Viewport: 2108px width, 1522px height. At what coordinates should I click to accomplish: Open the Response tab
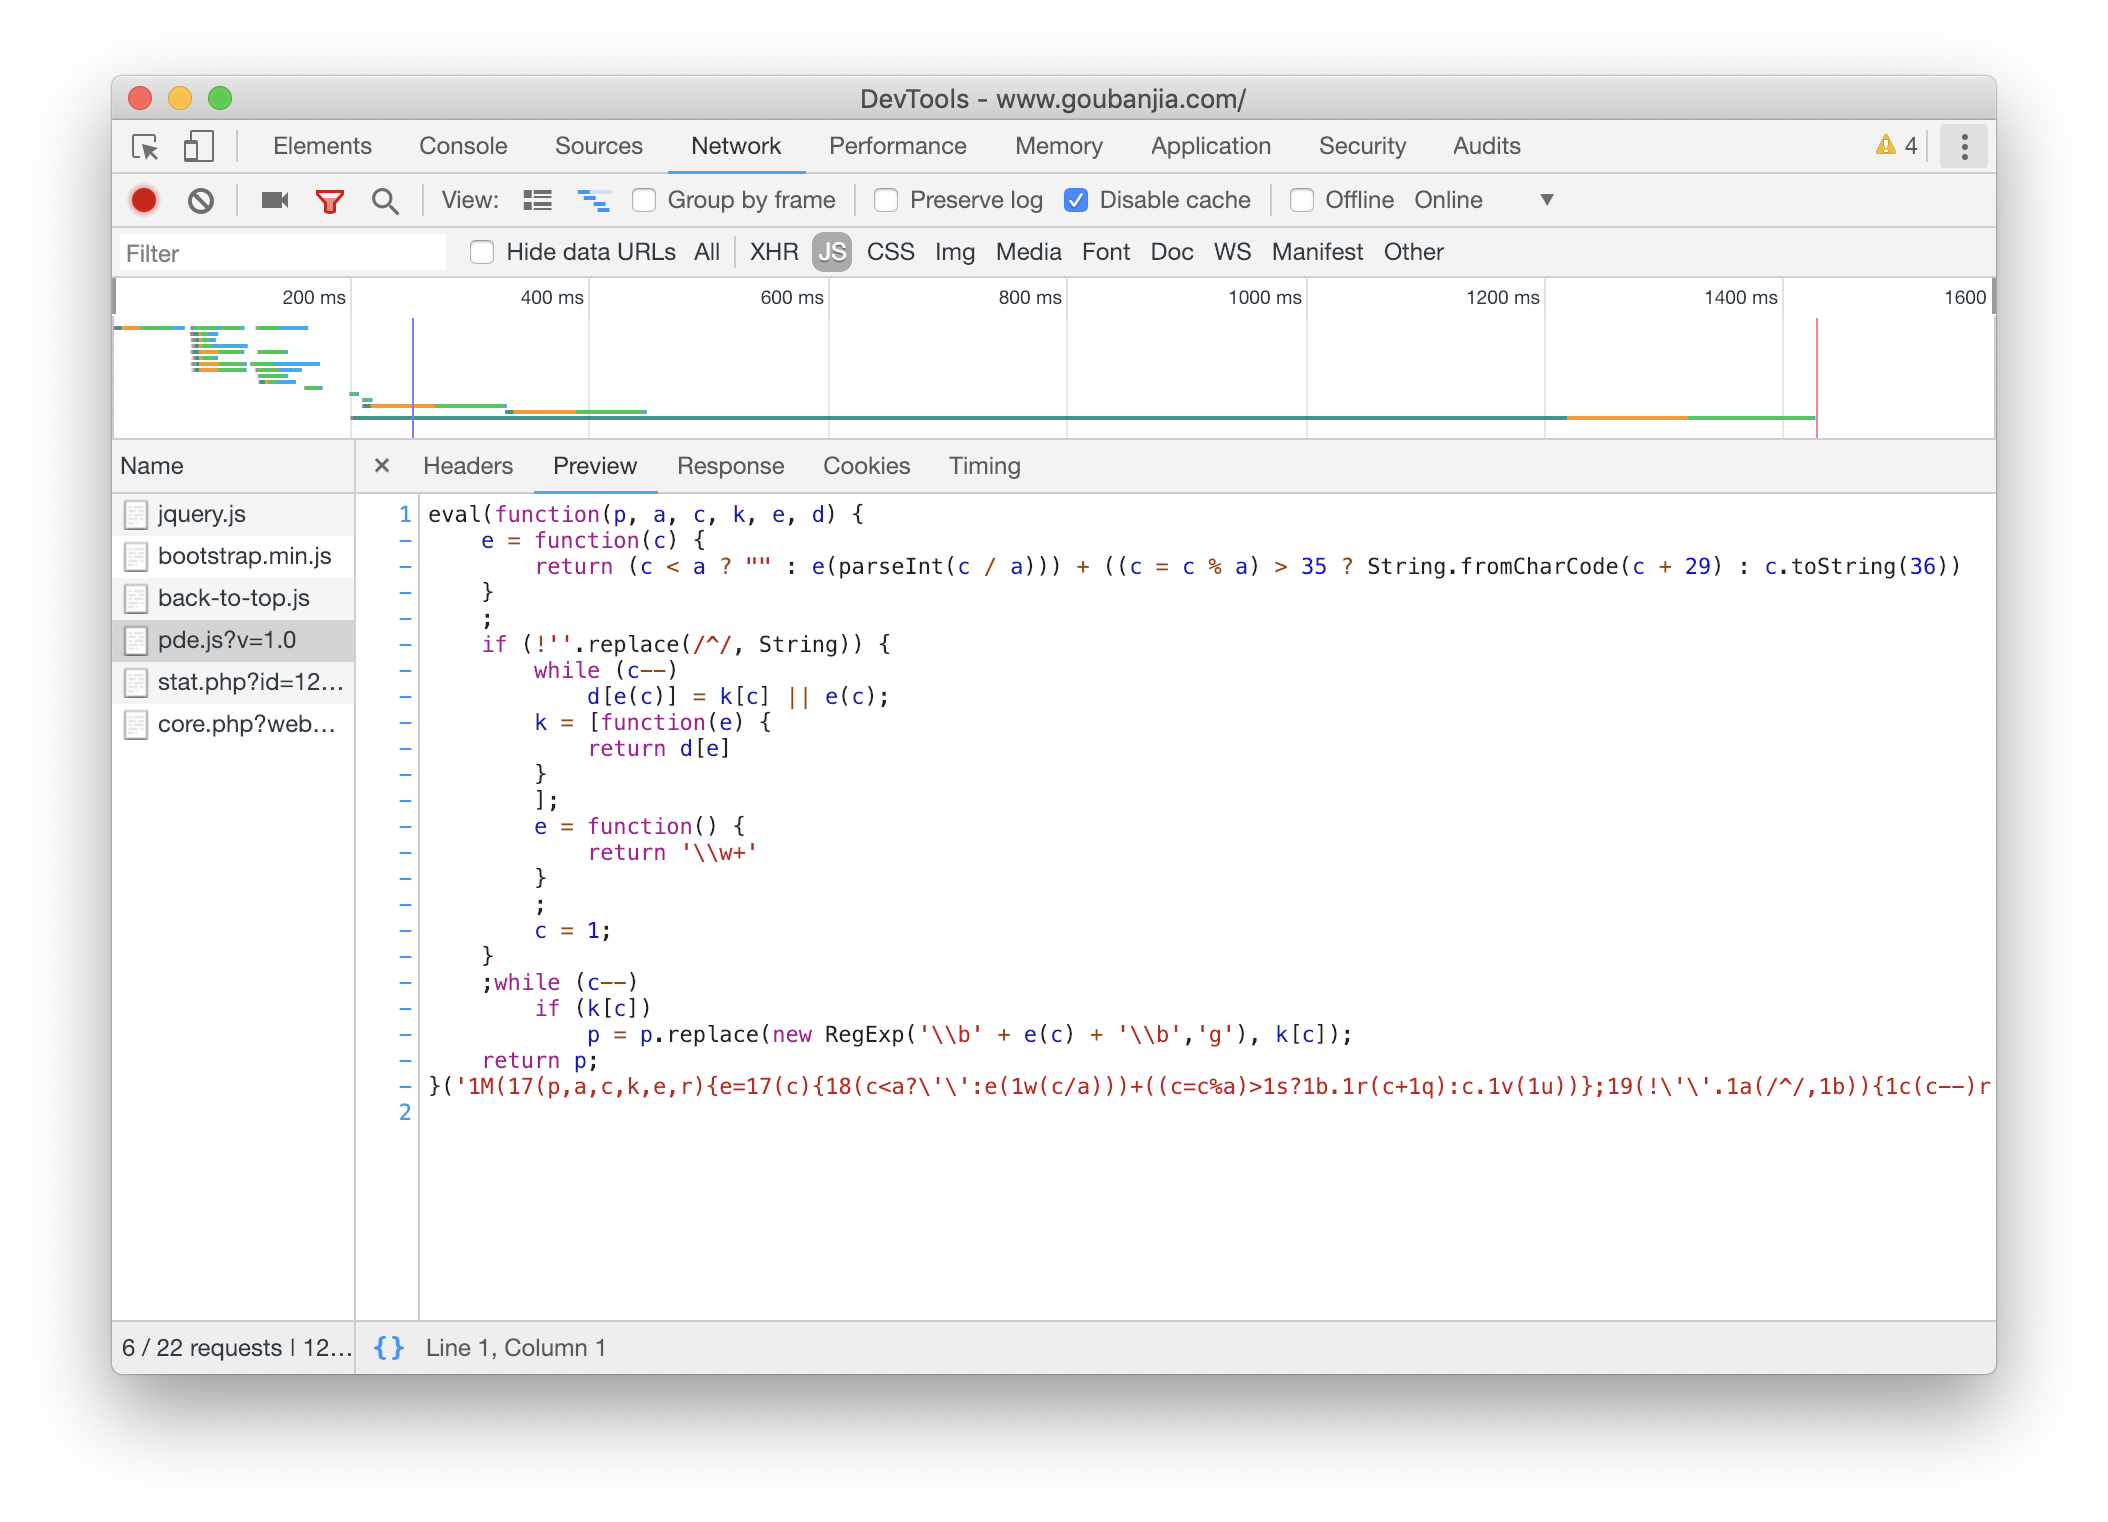(x=730, y=466)
